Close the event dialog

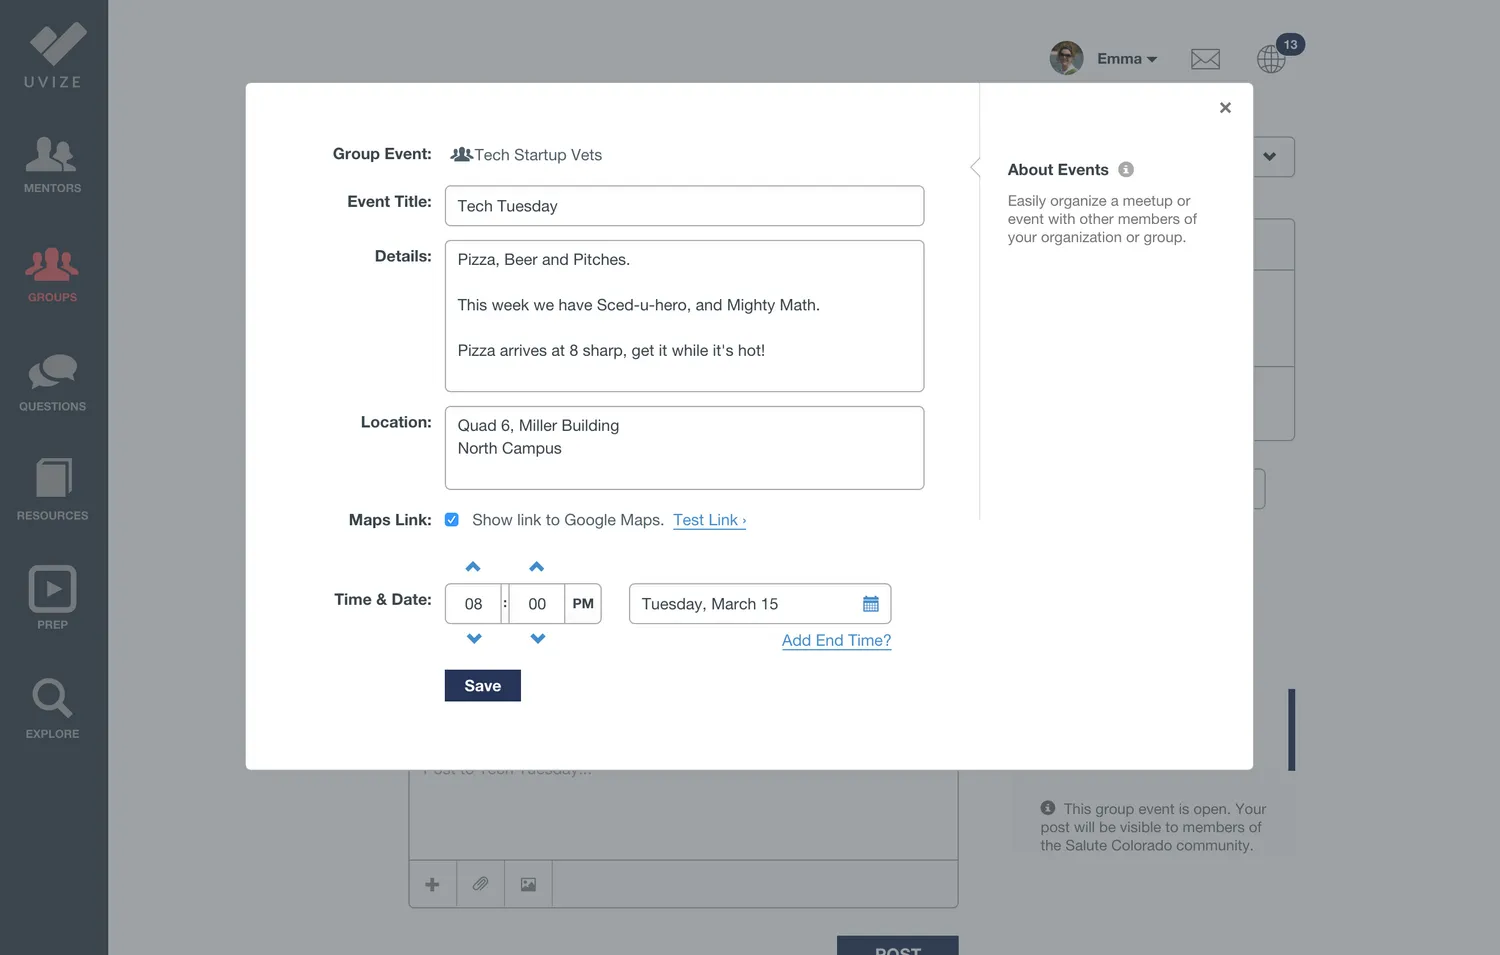pos(1225,108)
